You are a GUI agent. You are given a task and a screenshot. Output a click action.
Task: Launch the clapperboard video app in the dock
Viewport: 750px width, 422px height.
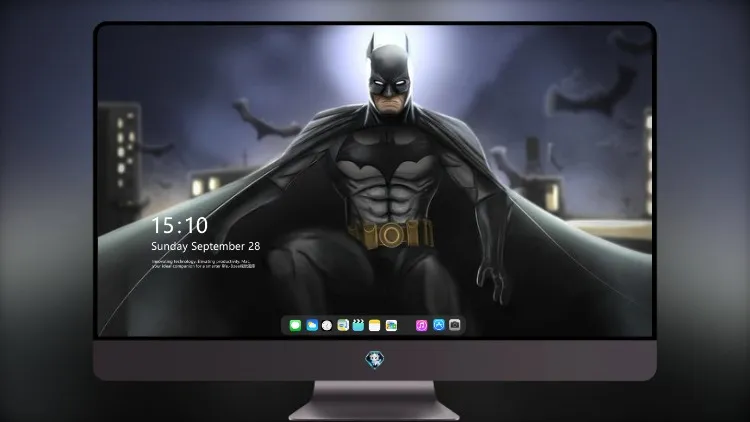click(358, 325)
